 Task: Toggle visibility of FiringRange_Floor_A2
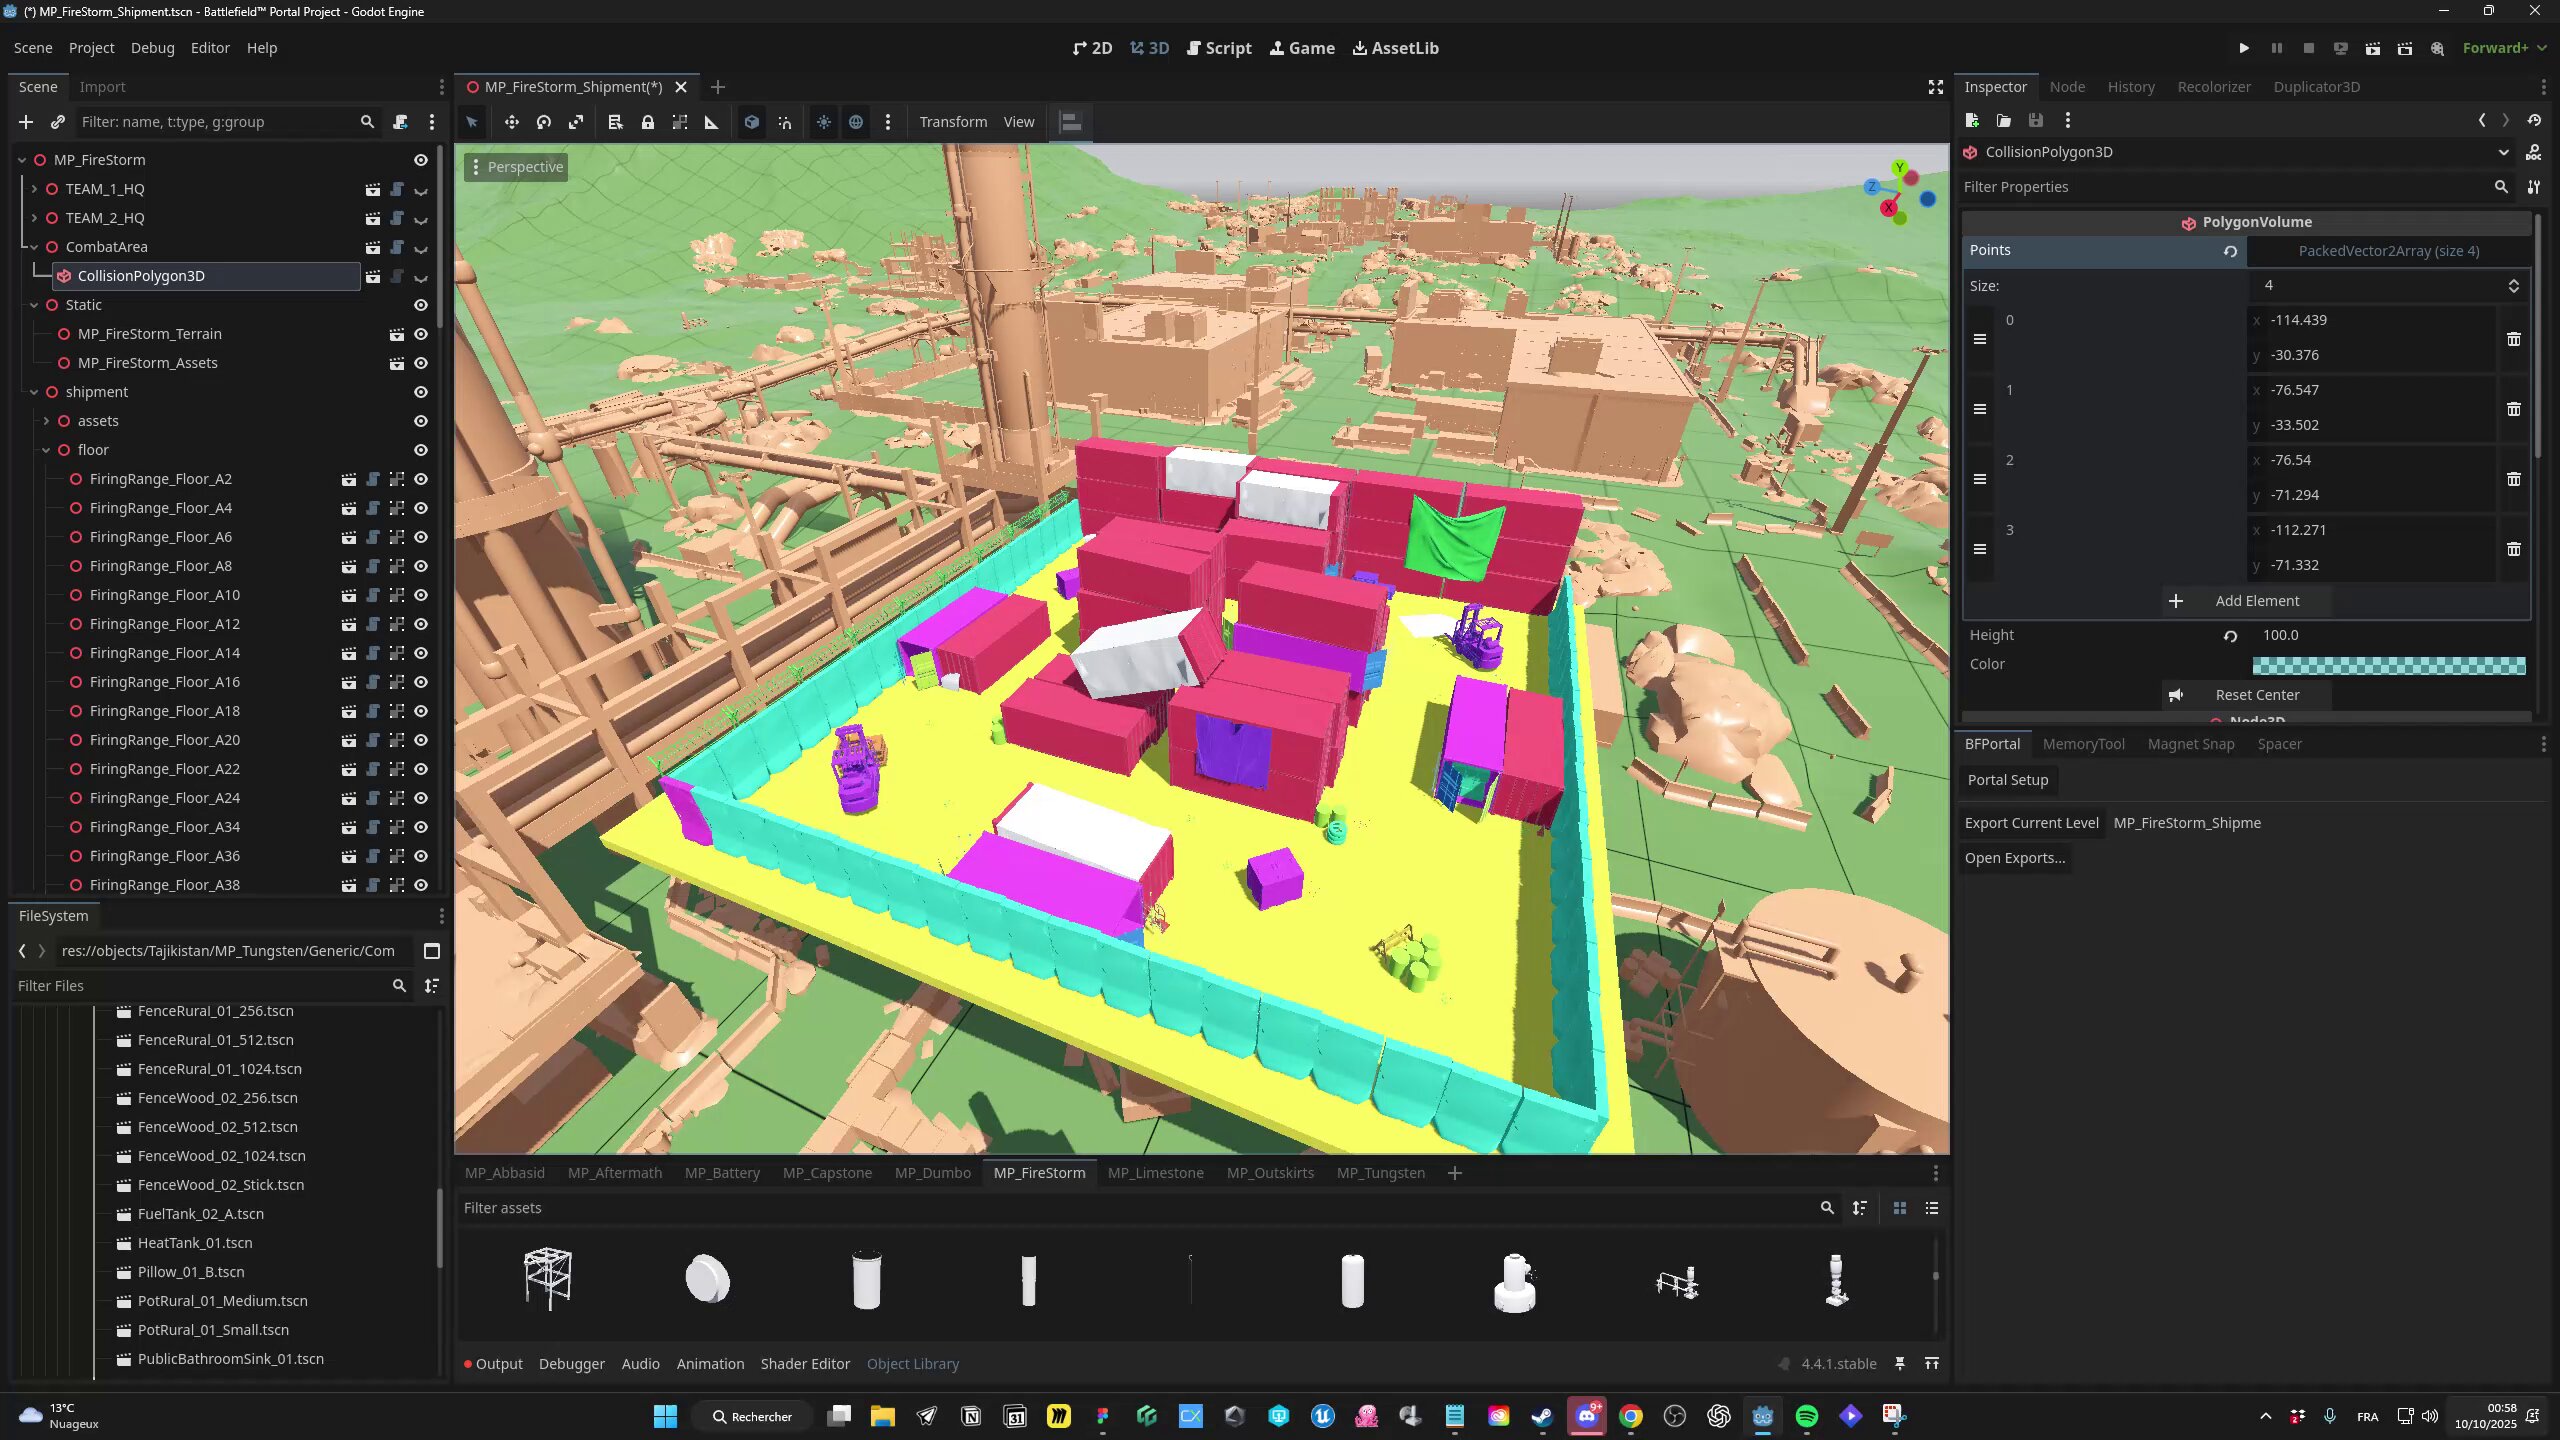click(x=421, y=479)
